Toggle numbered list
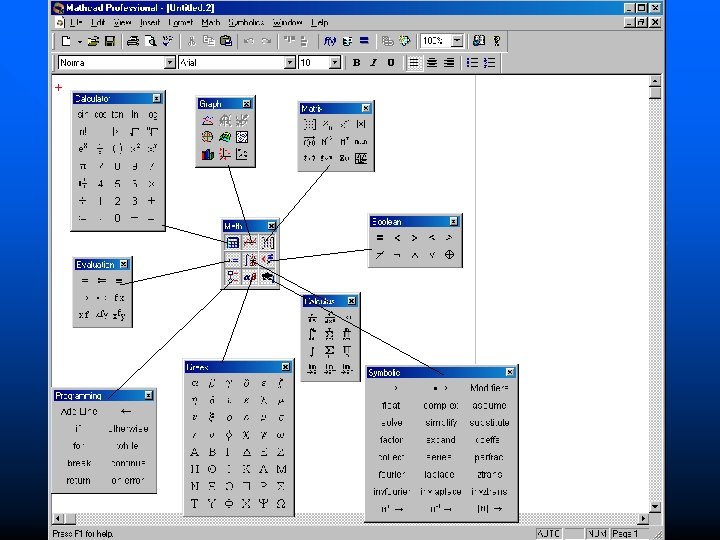Viewport: 720px width, 540px height. (489, 63)
